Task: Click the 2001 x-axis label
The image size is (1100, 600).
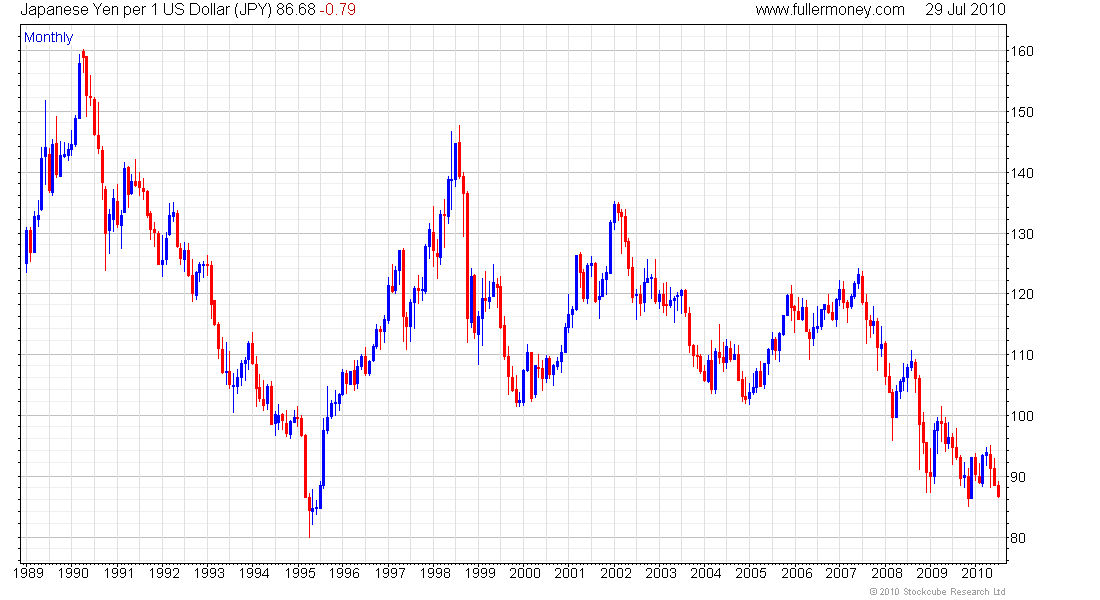Action: (570, 573)
